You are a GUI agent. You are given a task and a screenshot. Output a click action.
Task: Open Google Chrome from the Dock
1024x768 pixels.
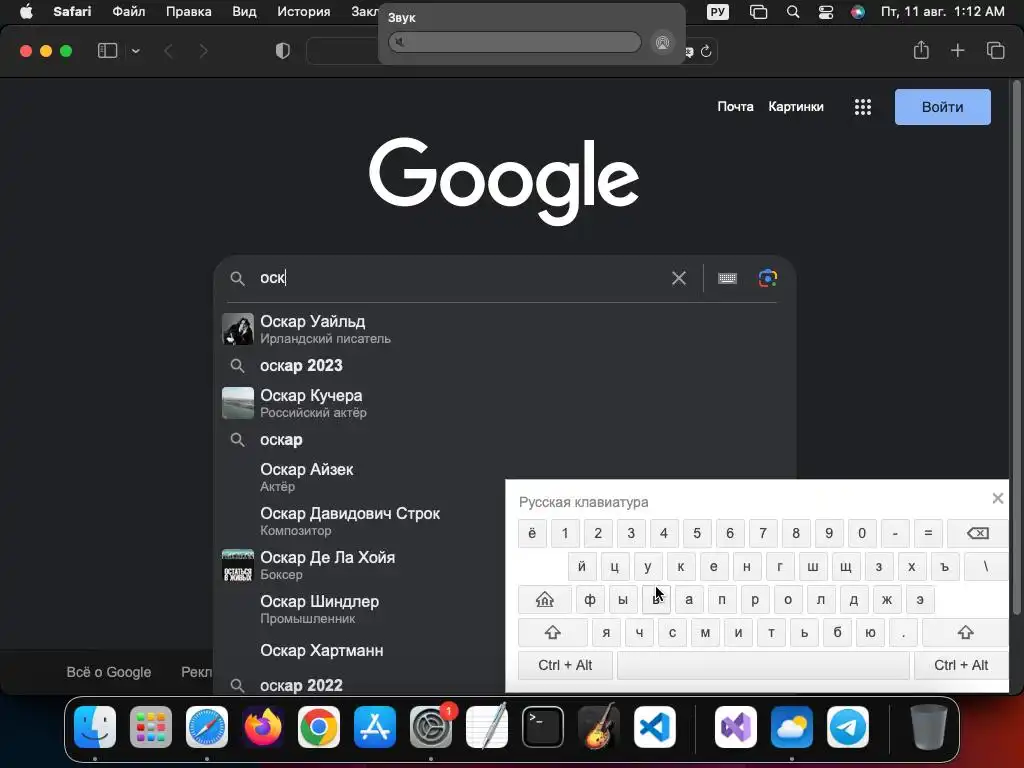pos(319,727)
